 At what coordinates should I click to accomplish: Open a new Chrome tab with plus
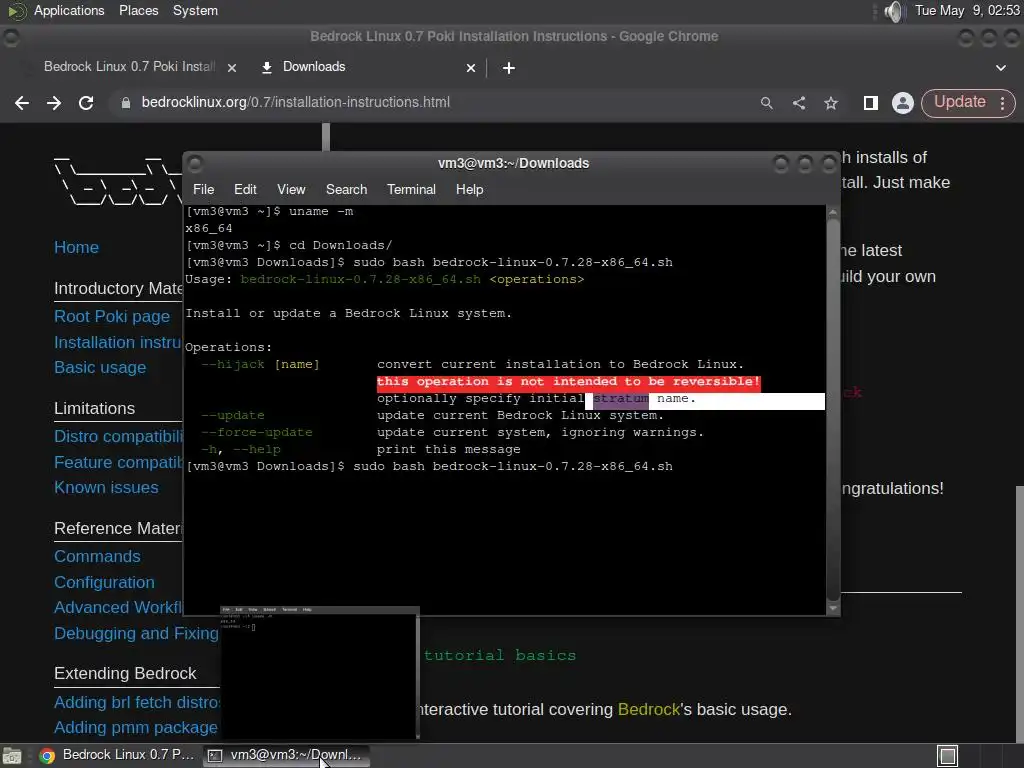[509, 68]
